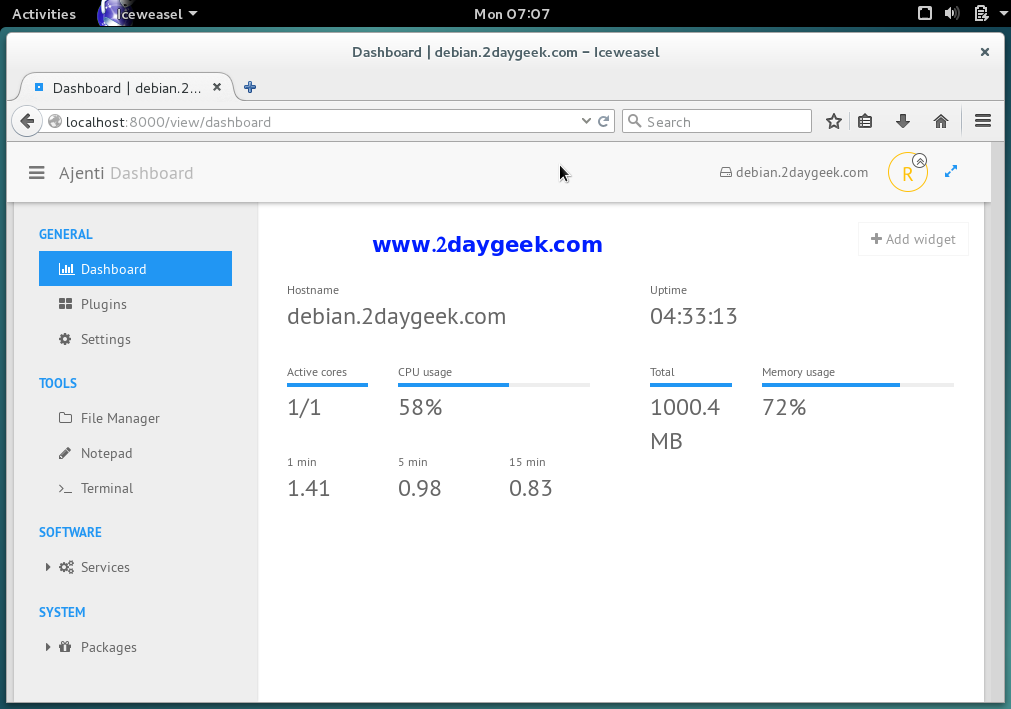Select the Dashboard | debian.2... tab
The height and width of the screenshot is (709, 1011).
(x=126, y=88)
